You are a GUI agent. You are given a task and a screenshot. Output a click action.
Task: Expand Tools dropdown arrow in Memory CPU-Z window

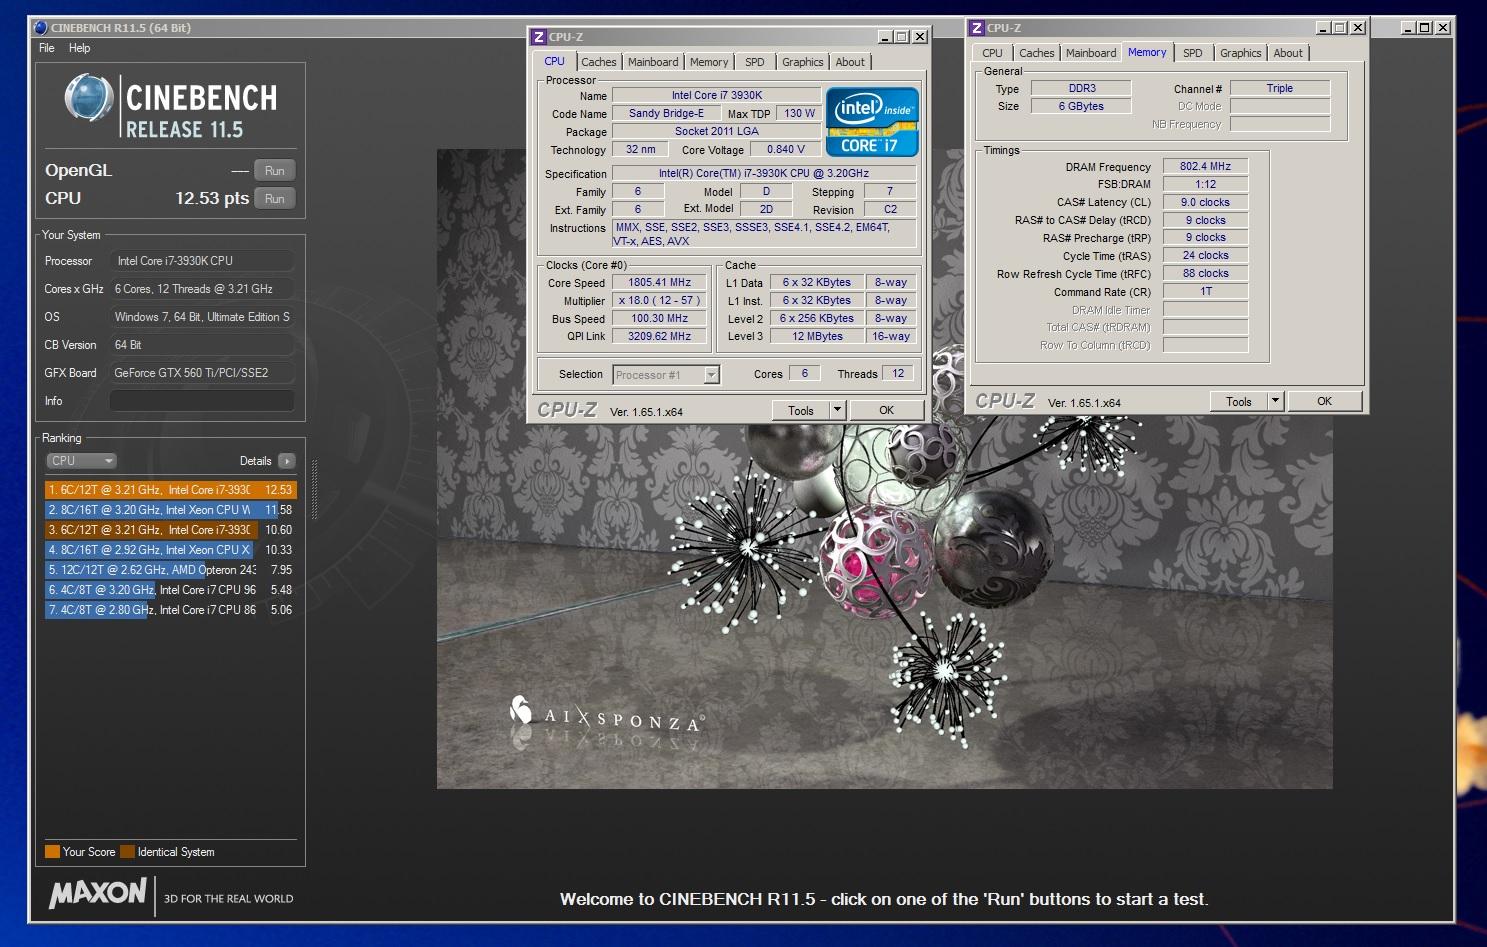coord(1275,401)
